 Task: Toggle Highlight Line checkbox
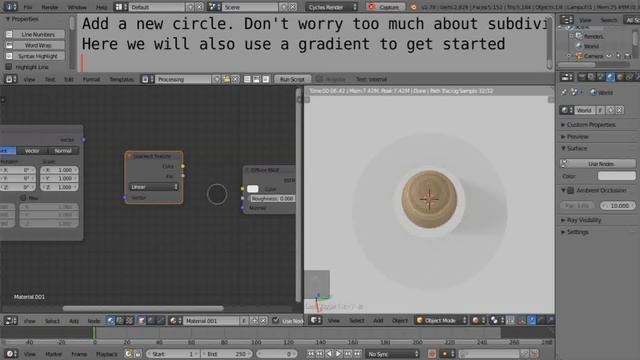coord(9,67)
